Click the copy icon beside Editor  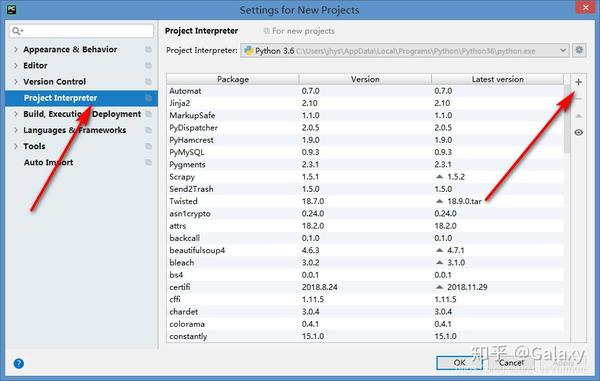tap(148, 65)
